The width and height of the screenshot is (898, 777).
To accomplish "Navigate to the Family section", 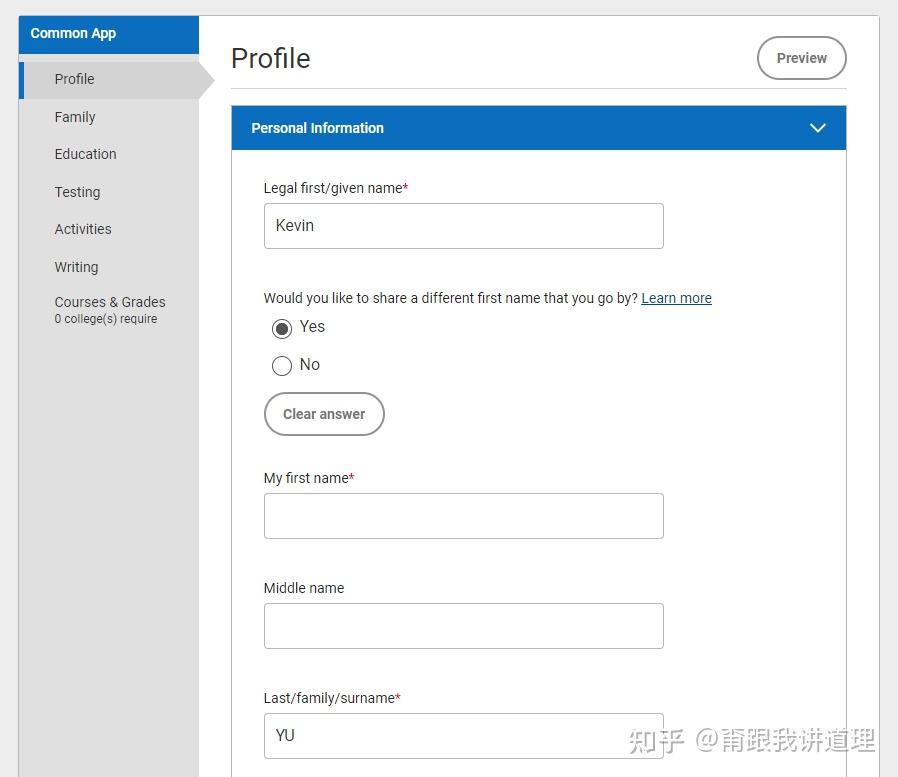I will (x=75, y=117).
